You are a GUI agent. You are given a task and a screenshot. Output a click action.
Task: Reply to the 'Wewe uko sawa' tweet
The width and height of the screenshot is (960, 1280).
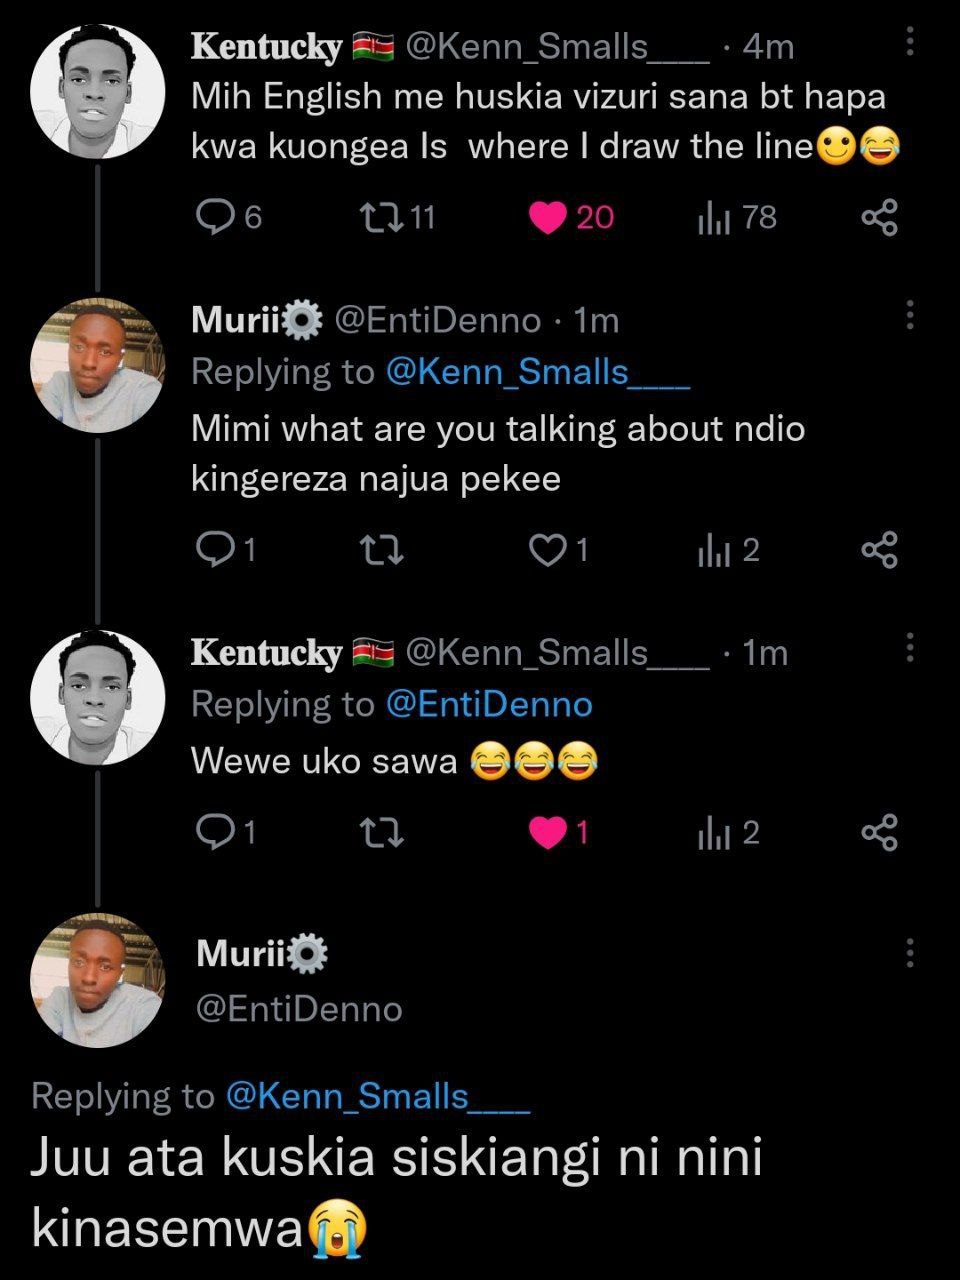pyautogui.click(x=213, y=832)
